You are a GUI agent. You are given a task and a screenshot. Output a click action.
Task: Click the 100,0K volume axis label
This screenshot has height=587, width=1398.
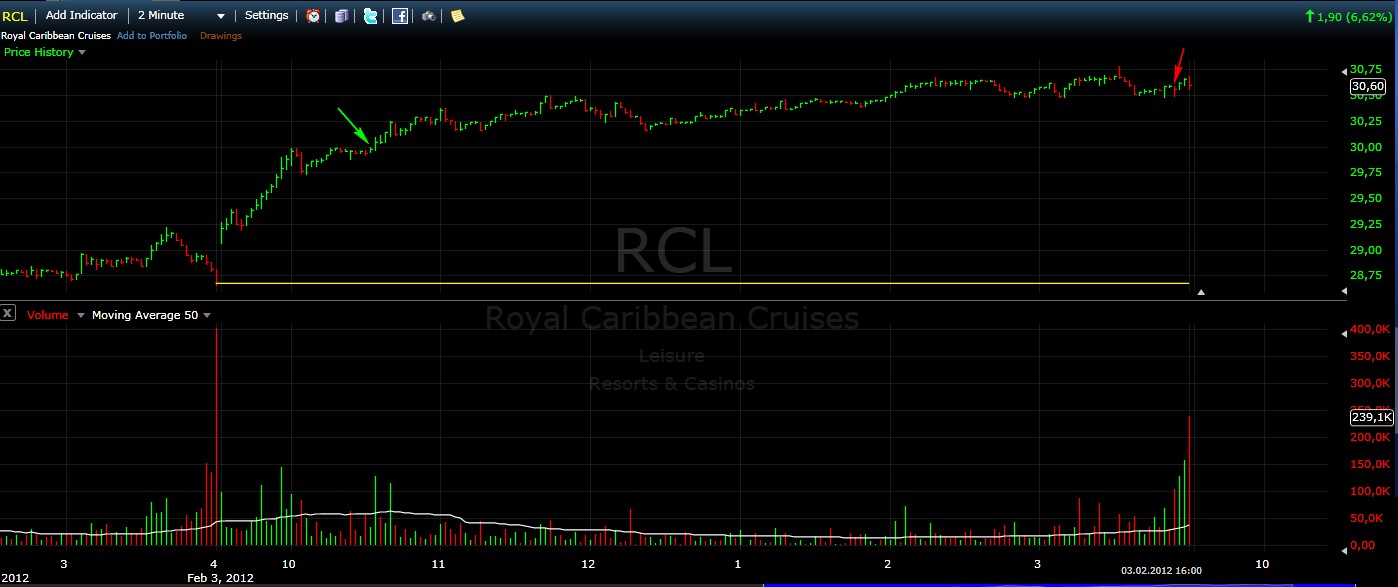1370,491
